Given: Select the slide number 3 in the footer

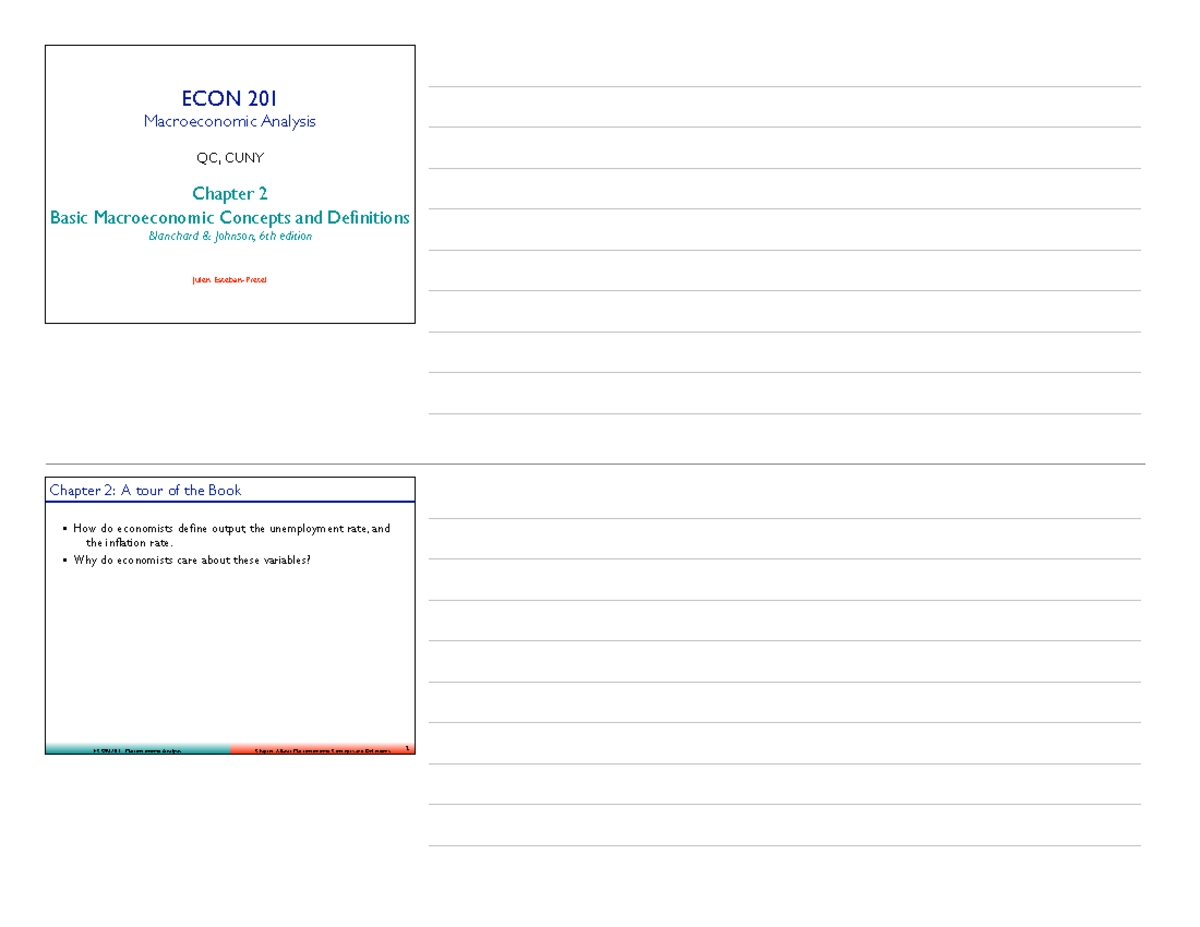Looking at the screenshot, I should pos(408,747).
